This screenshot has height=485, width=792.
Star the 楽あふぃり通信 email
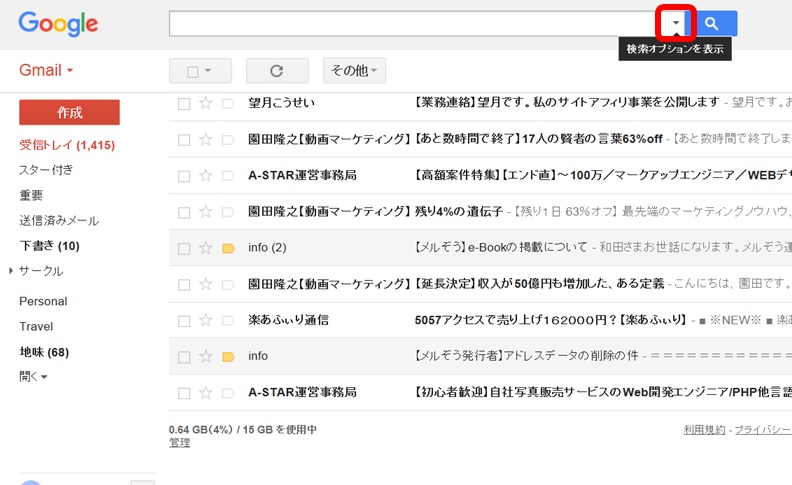coord(206,320)
